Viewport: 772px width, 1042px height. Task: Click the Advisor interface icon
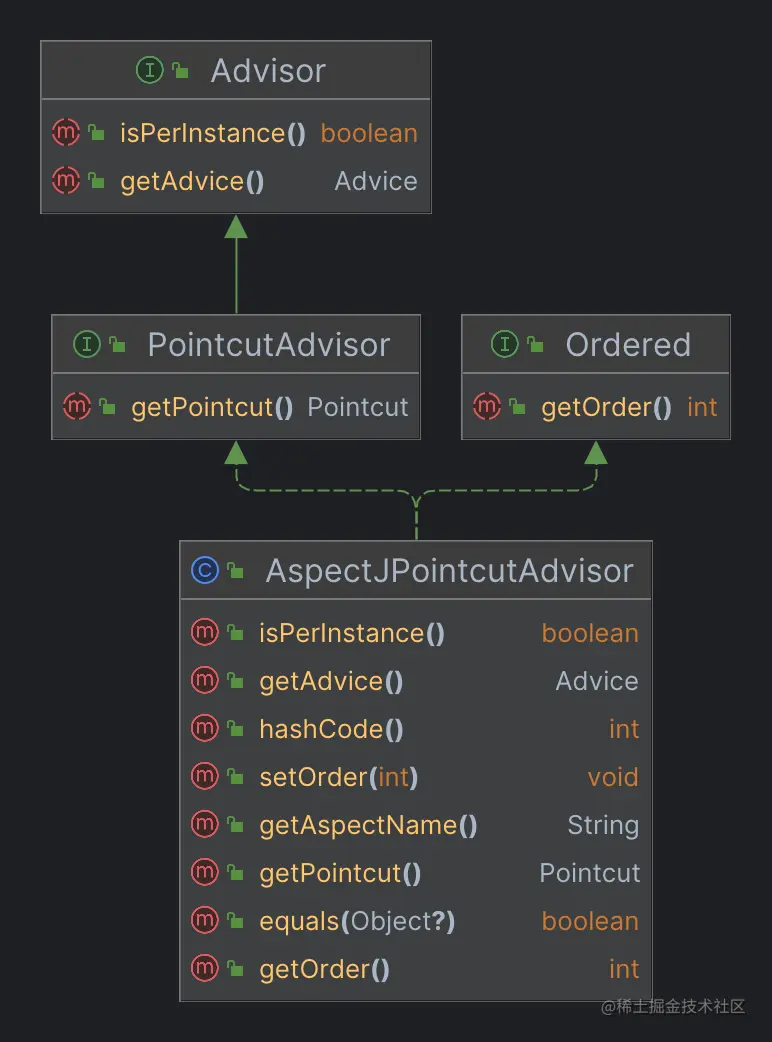coord(149,71)
